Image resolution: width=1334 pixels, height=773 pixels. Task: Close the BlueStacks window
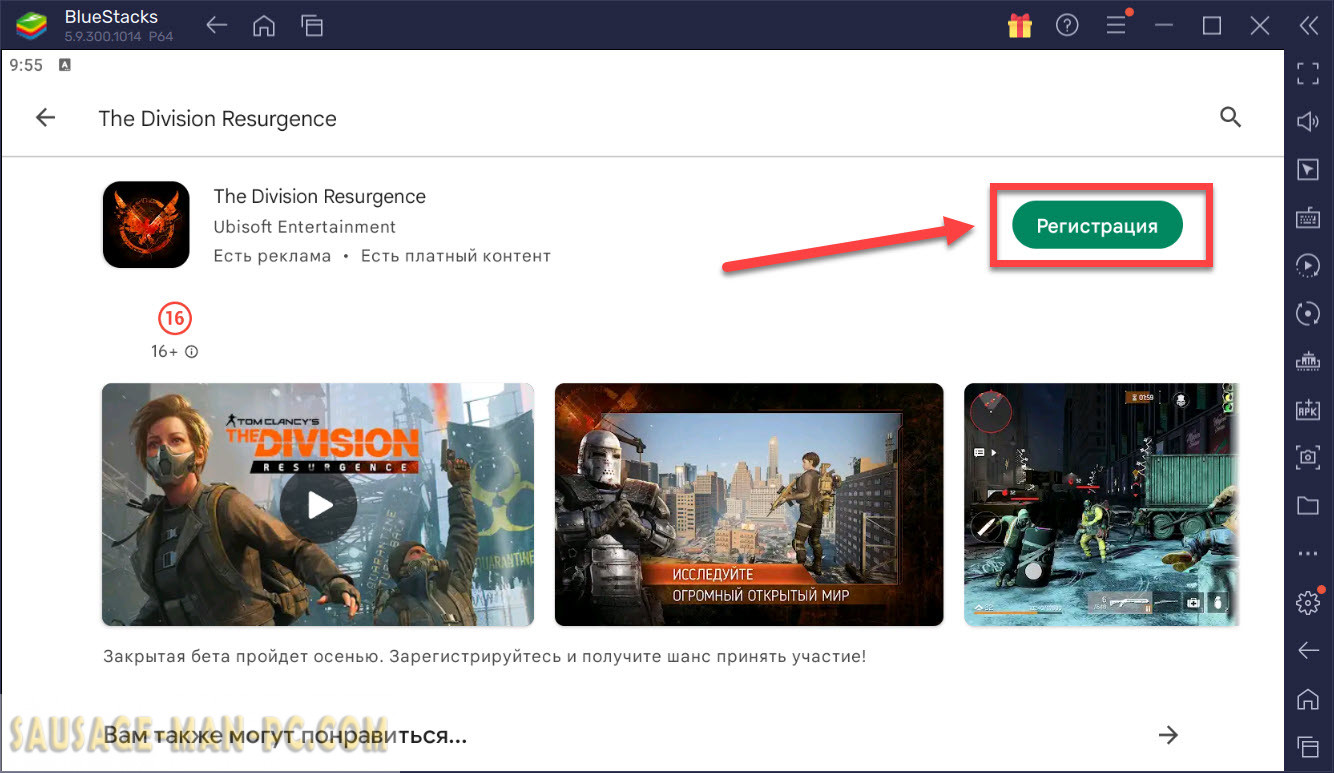click(1260, 26)
